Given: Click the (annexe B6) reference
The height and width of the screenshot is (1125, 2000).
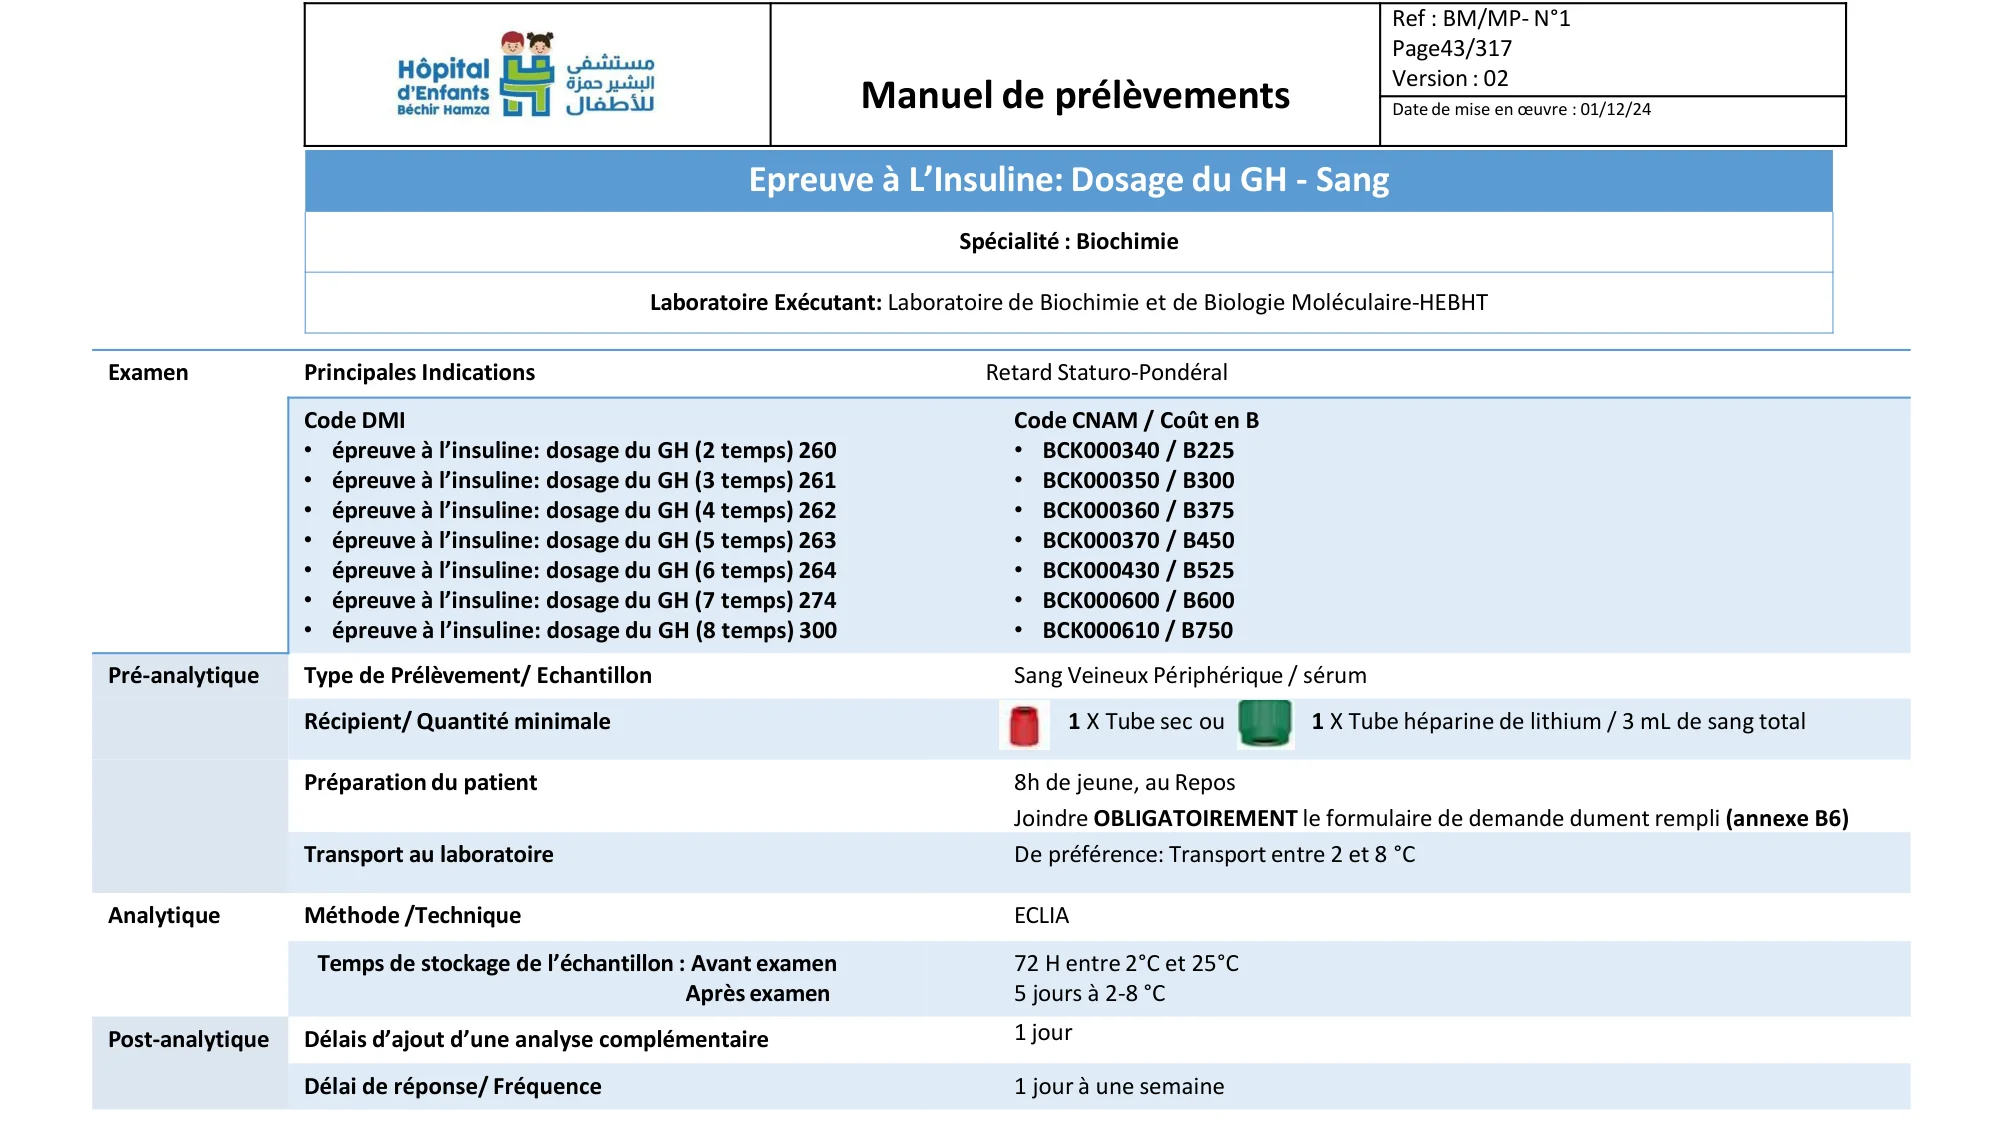Looking at the screenshot, I should (x=1786, y=818).
